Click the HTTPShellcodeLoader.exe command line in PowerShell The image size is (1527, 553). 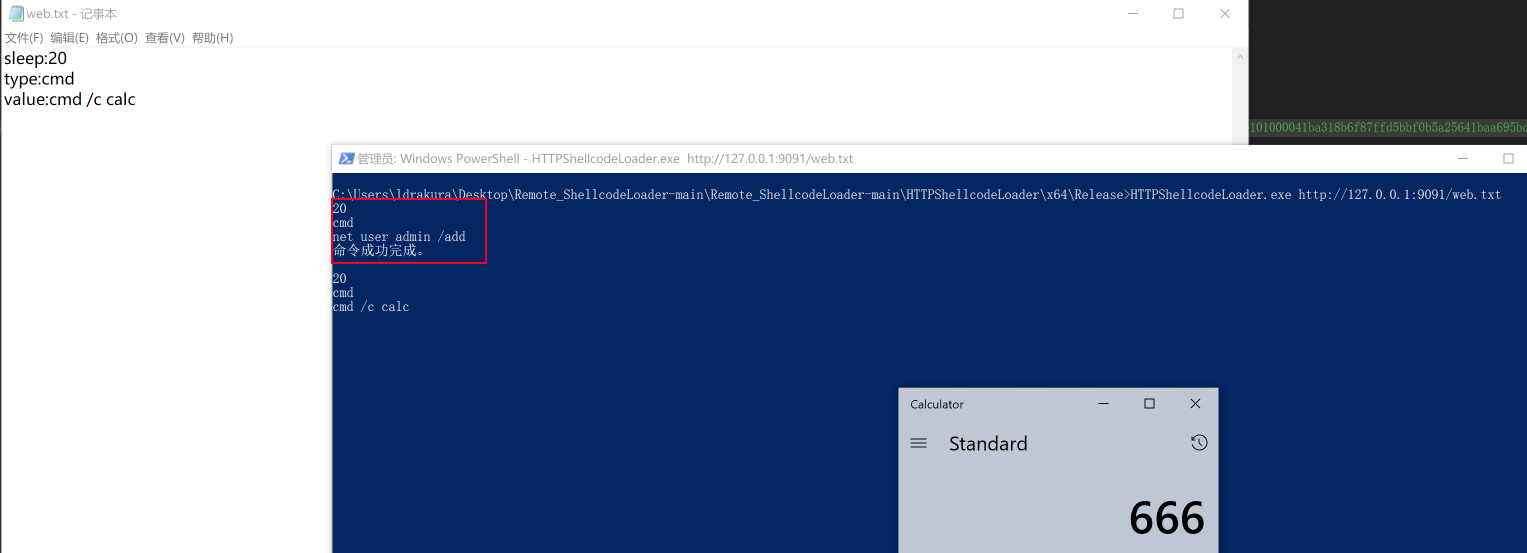tap(917, 195)
